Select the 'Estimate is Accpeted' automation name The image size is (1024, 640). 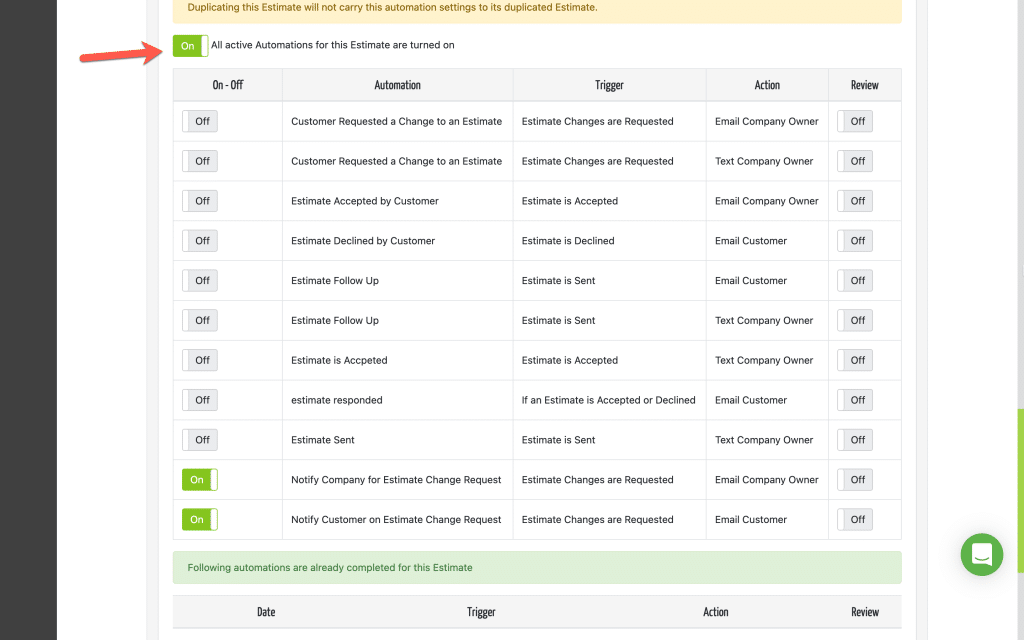pyautogui.click(x=340, y=360)
